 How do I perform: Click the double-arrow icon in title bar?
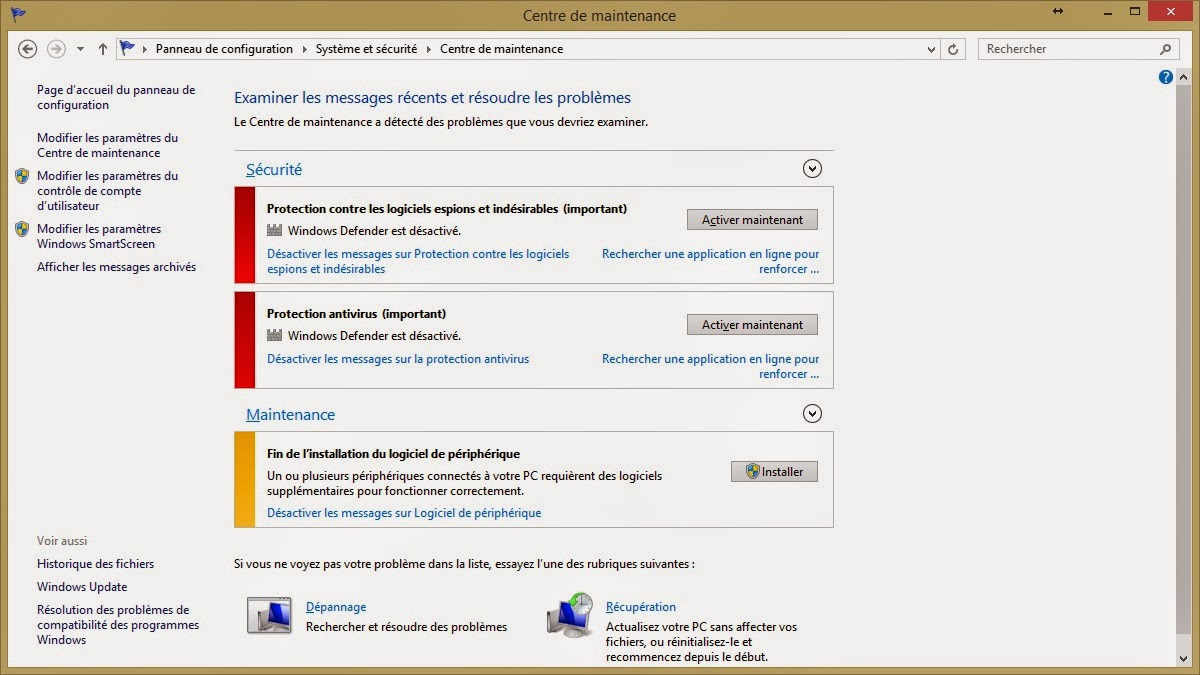[x=1059, y=11]
